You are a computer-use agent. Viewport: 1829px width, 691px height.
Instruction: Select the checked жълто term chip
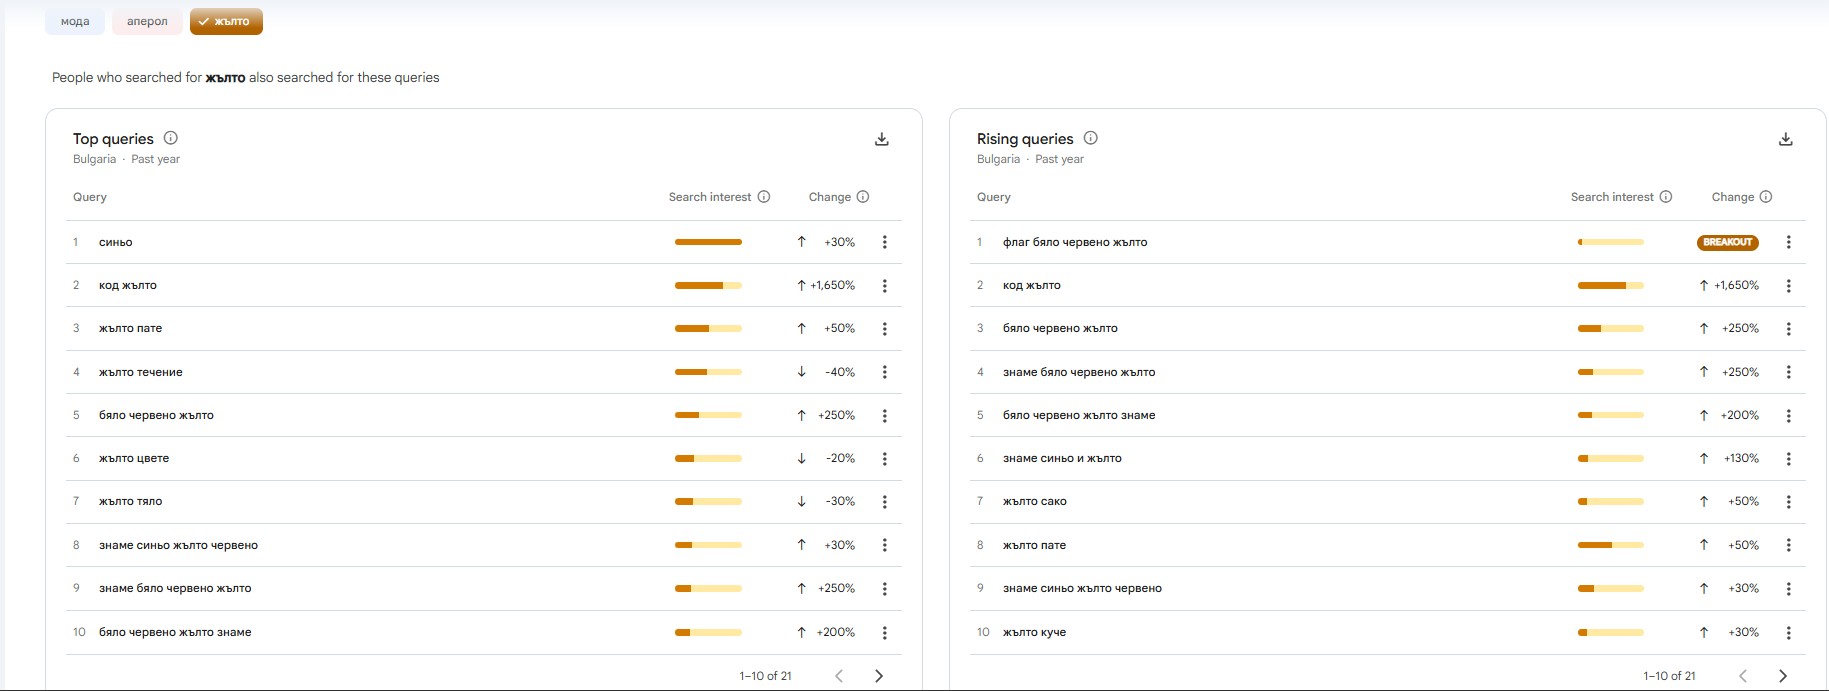tap(226, 21)
